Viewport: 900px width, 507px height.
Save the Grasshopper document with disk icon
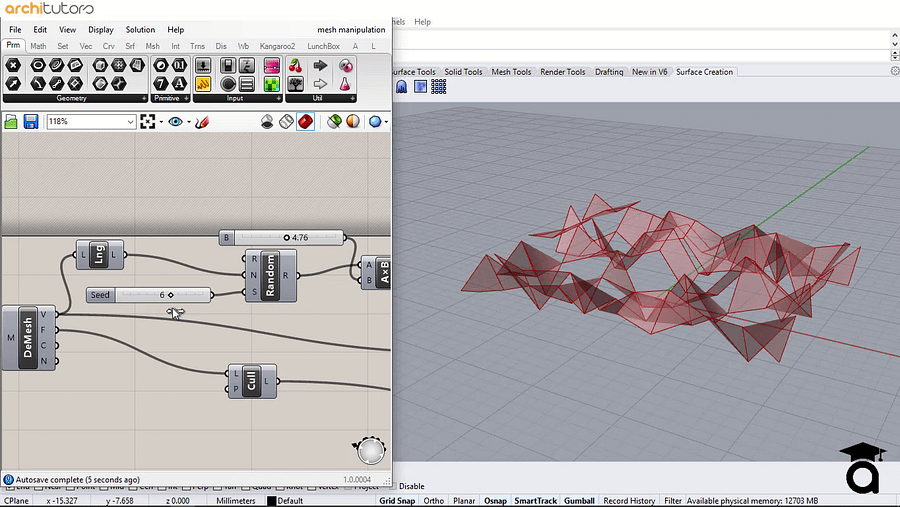(x=30, y=122)
